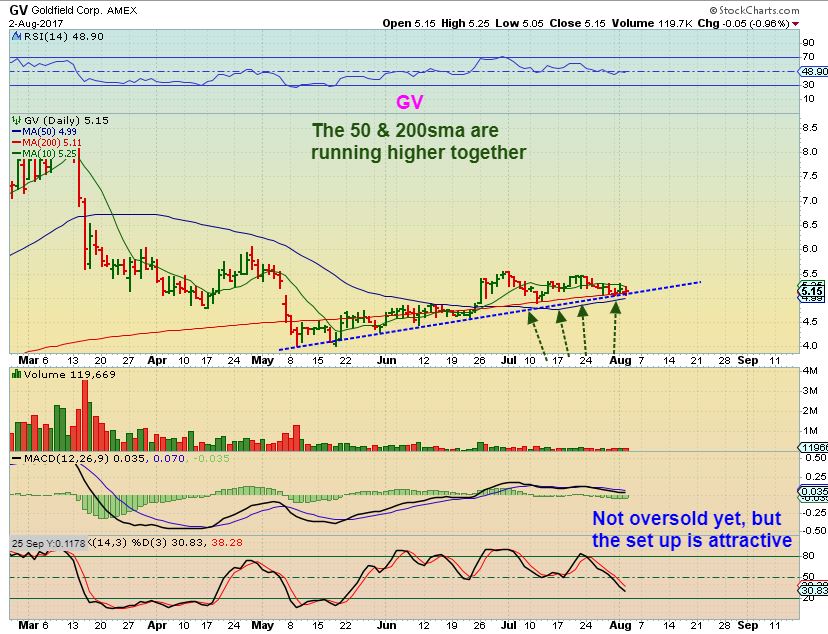Screen dimensions: 828x634
Task: Click the '%D(3) 30.83, 38.28' stochastic label
Action: point(187,542)
